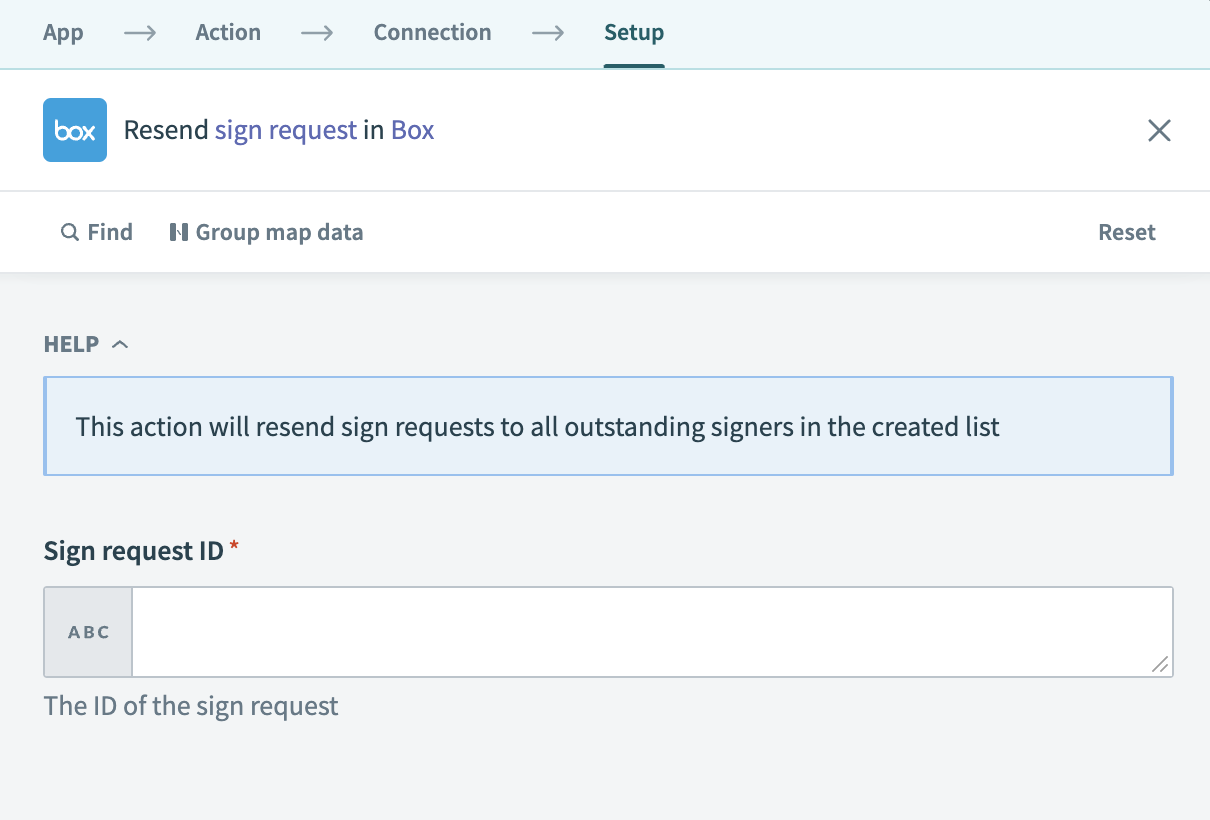The image size is (1210, 820).
Task: Go to the Action step
Action: point(228,32)
